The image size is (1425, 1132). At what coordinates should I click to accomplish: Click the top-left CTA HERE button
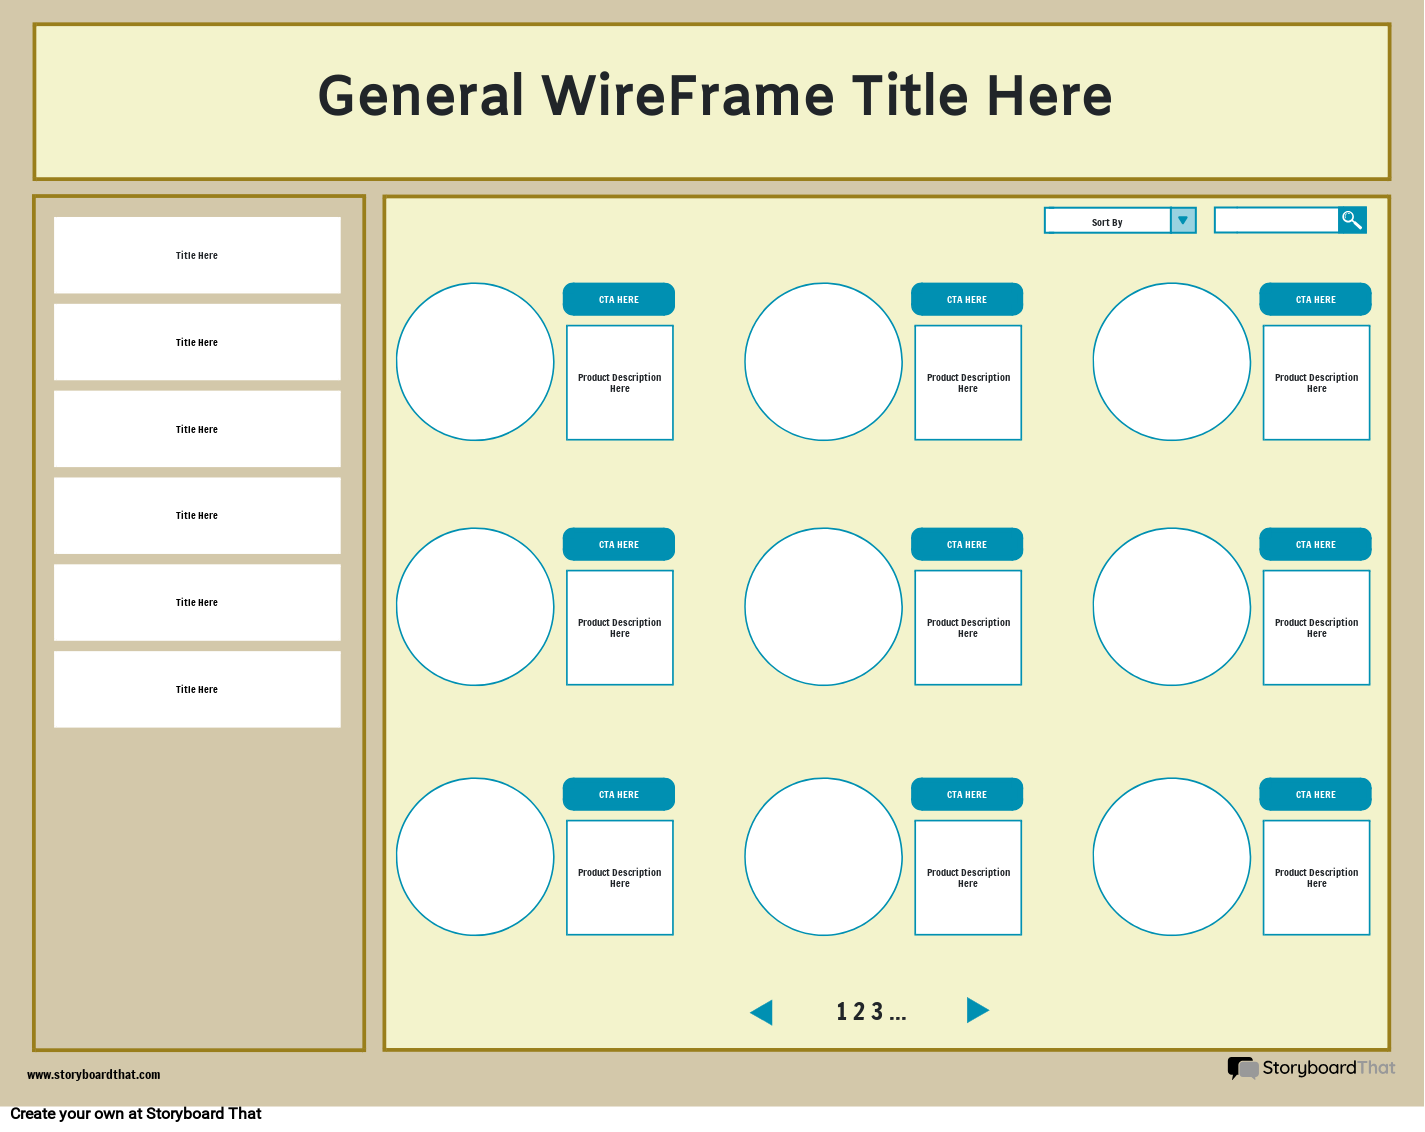(618, 299)
